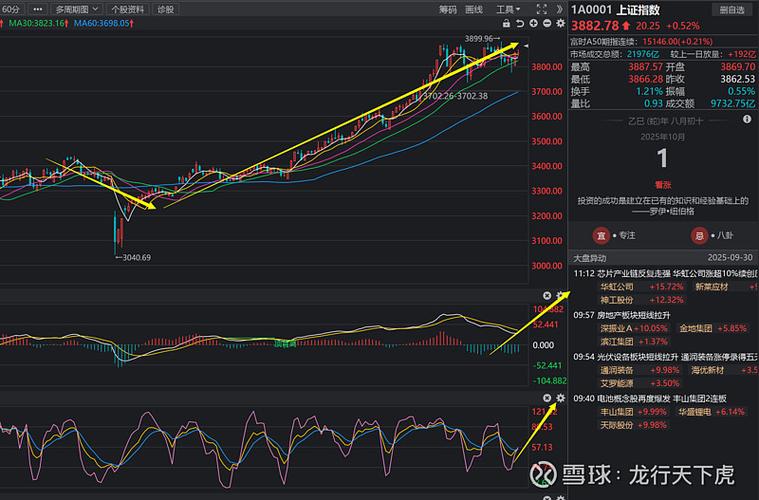Switch to 个股资料 tab

[x=127, y=9]
